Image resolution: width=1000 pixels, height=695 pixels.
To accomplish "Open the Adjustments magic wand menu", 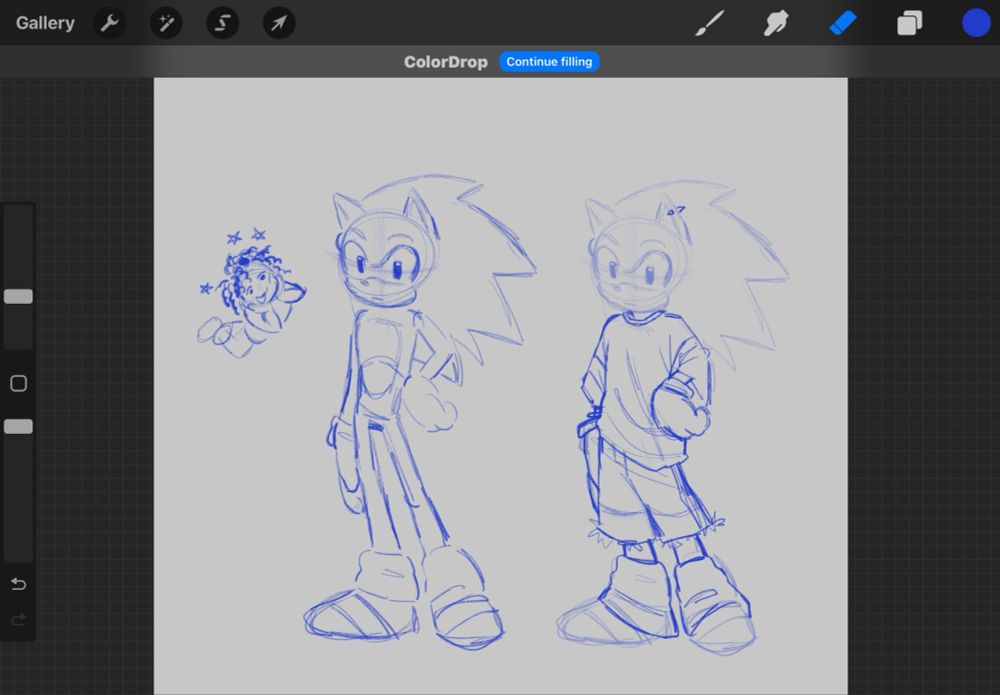I will 166,24.
